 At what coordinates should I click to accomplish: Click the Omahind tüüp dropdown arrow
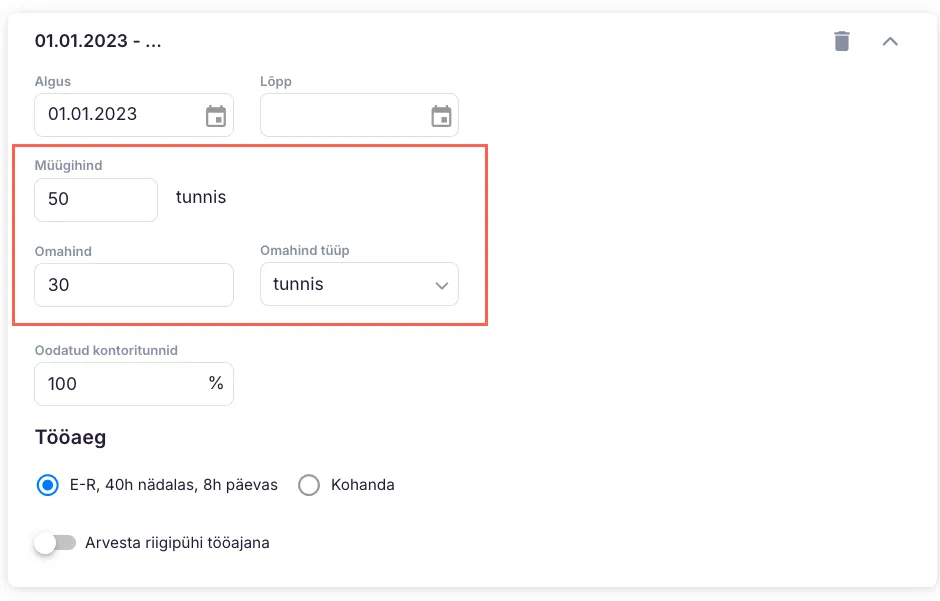pyautogui.click(x=442, y=286)
